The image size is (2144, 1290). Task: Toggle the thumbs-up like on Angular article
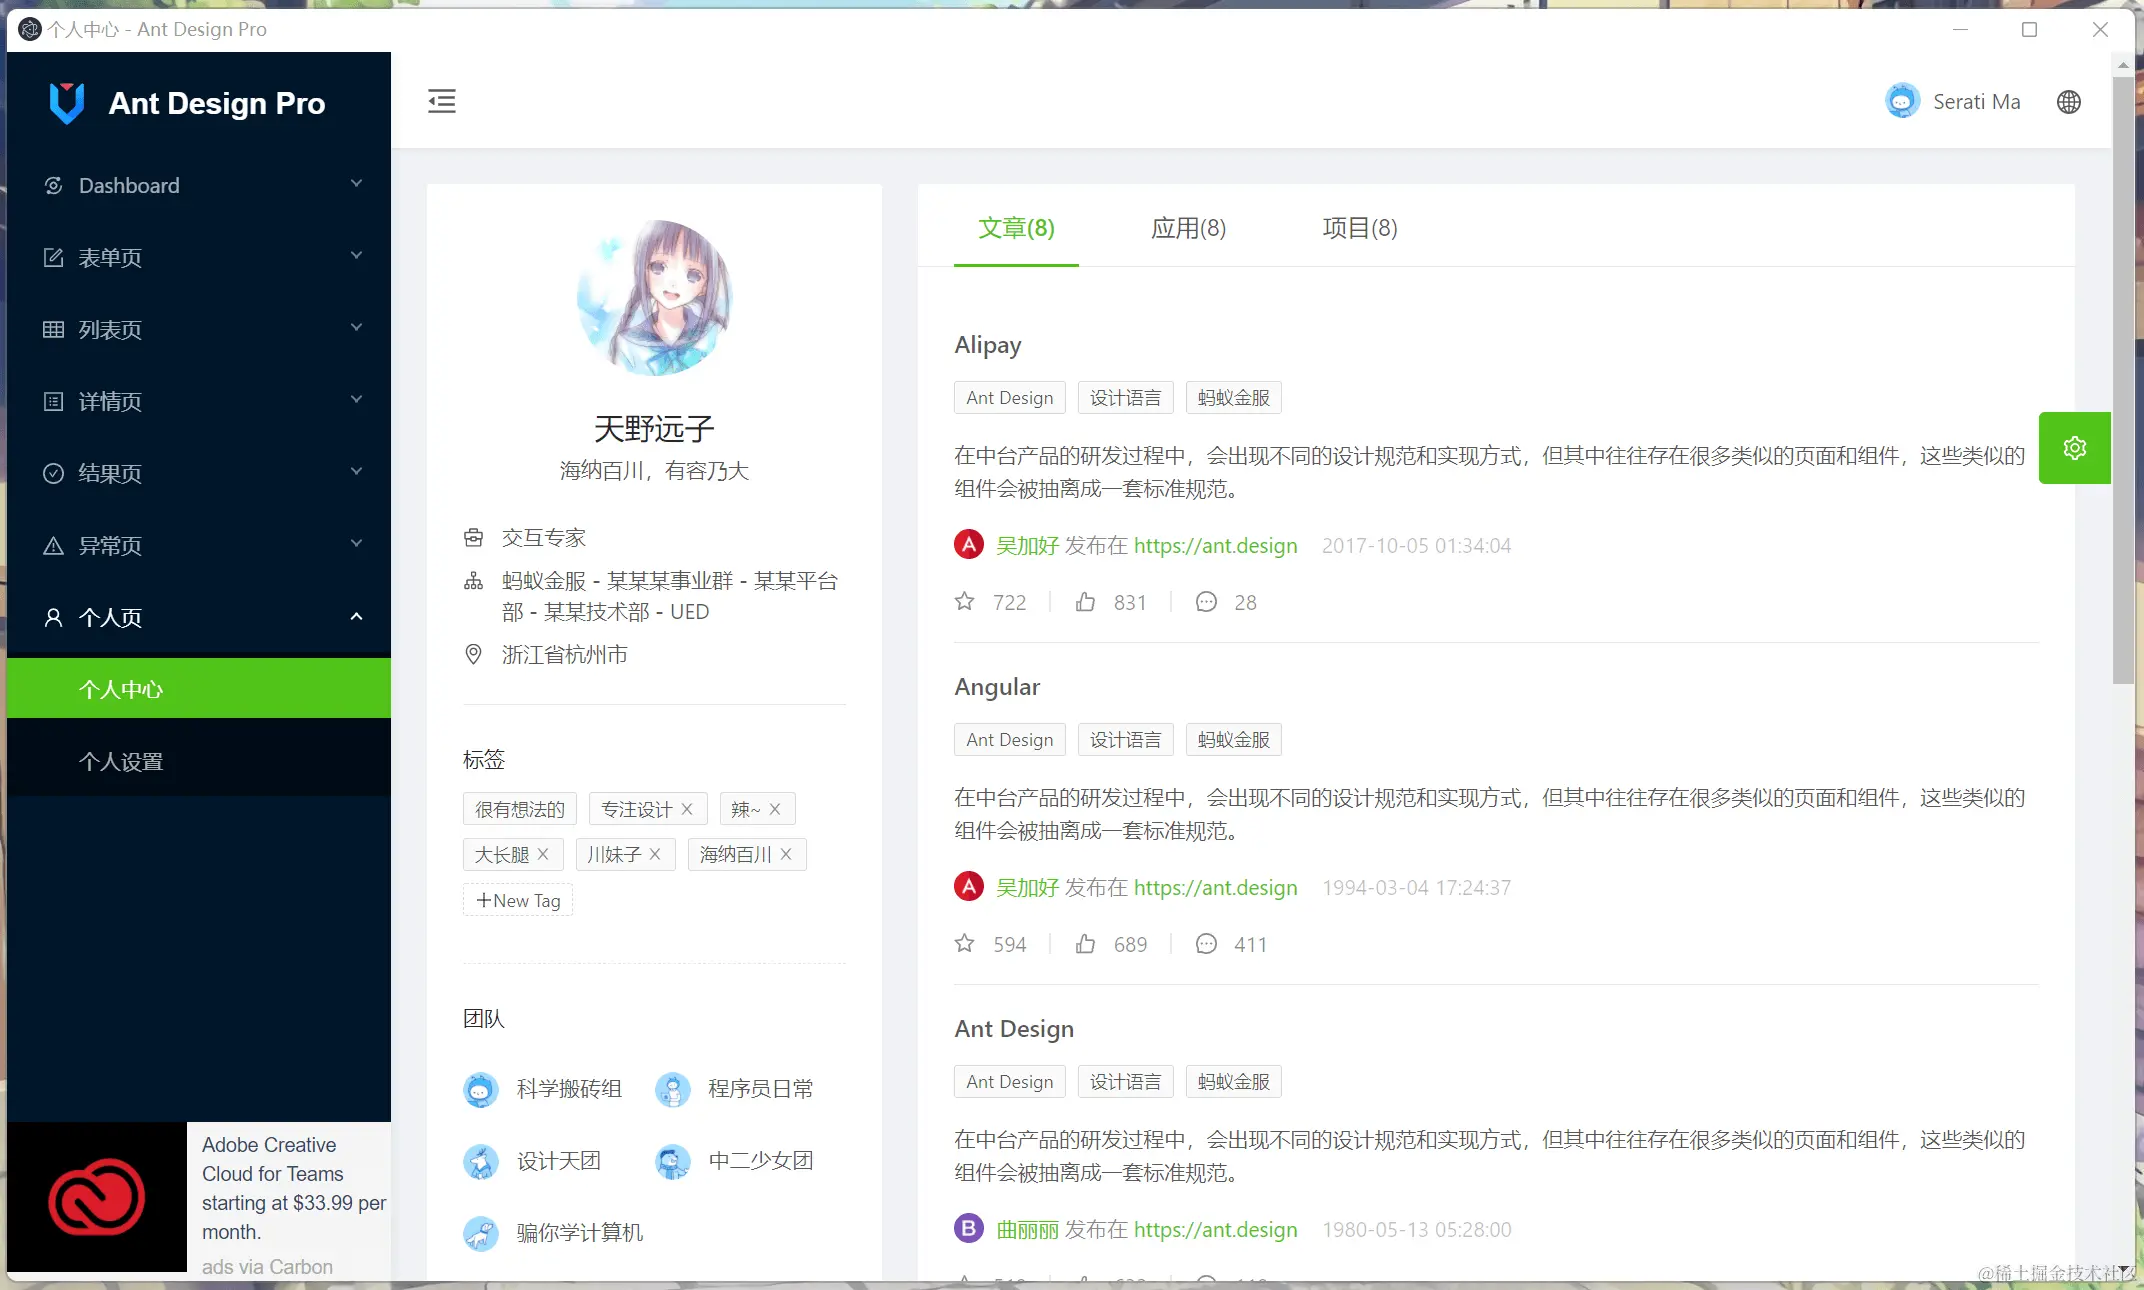click(x=1086, y=943)
